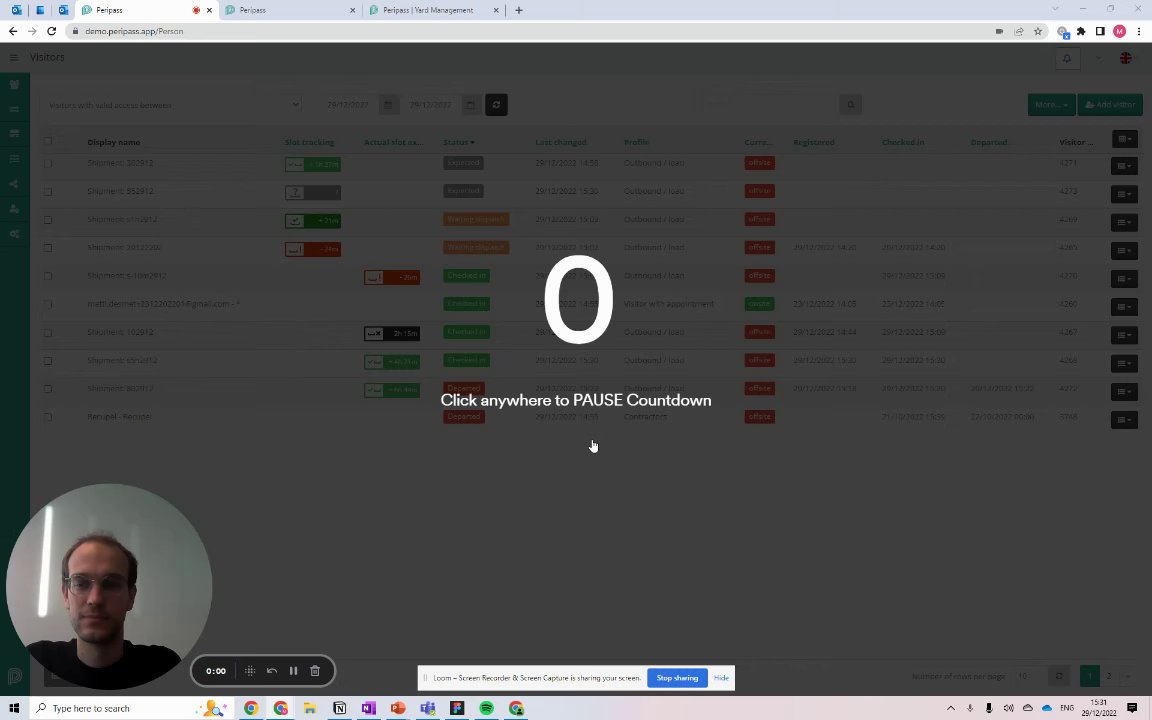The height and width of the screenshot is (720, 1152).
Task: Open row actions menu for visitor 4271
Action: pos(1124,166)
